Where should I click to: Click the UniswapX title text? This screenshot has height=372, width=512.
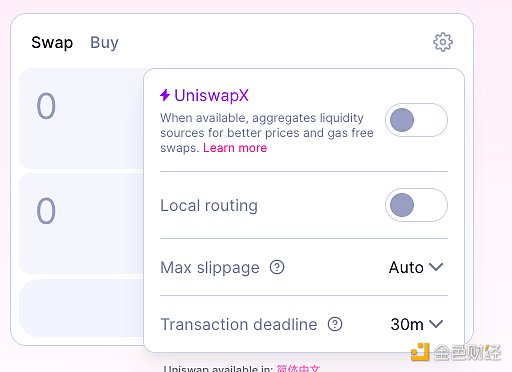click(211, 95)
